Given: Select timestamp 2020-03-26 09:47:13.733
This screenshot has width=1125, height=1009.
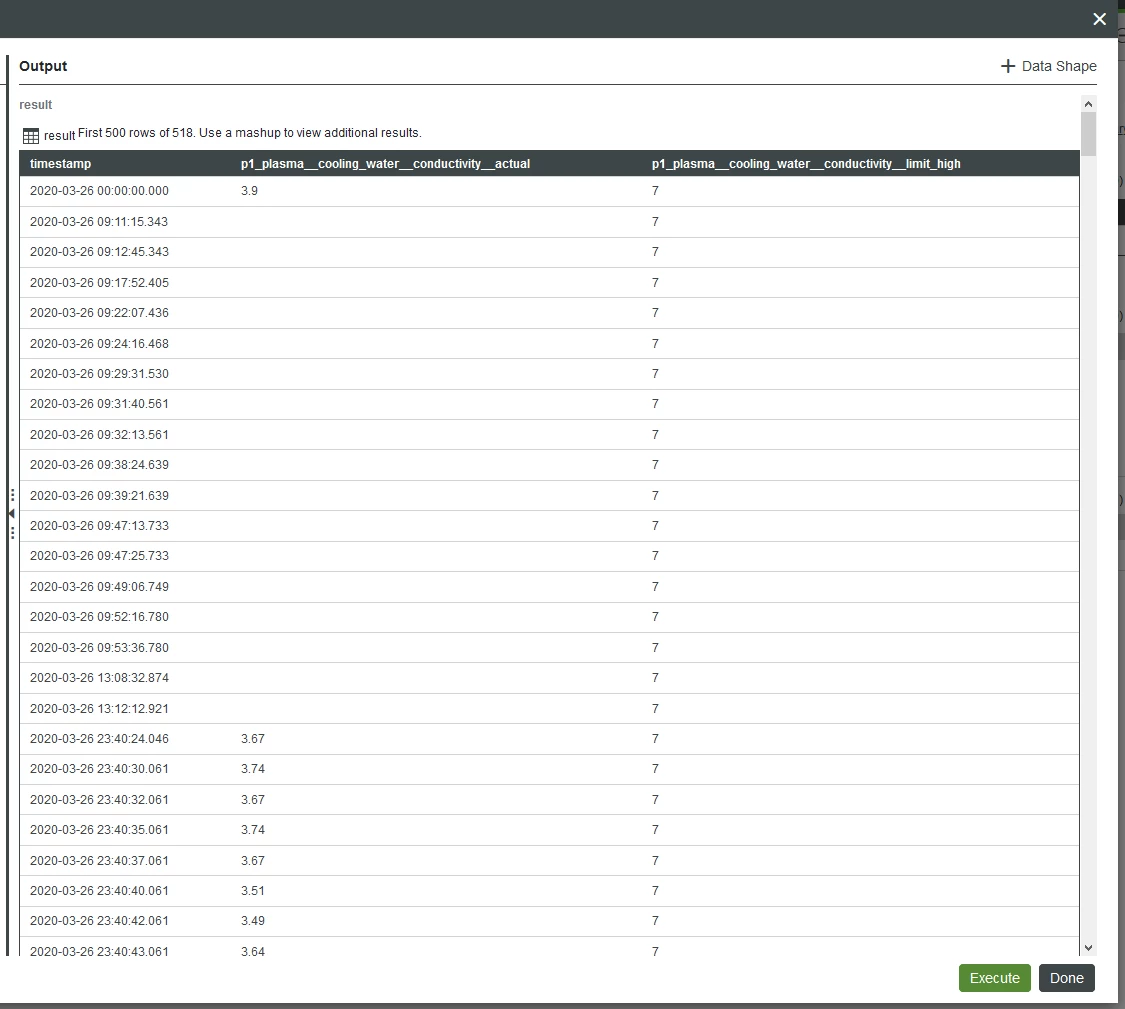Looking at the screenshot, I should pyautogui.click(x=99, y=526).
